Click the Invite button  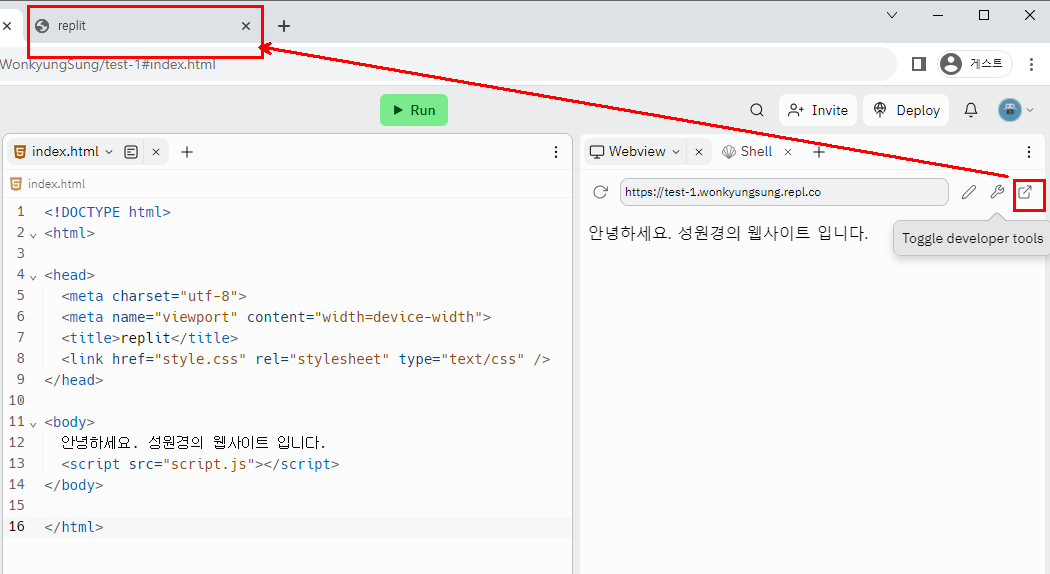[818, 110]
